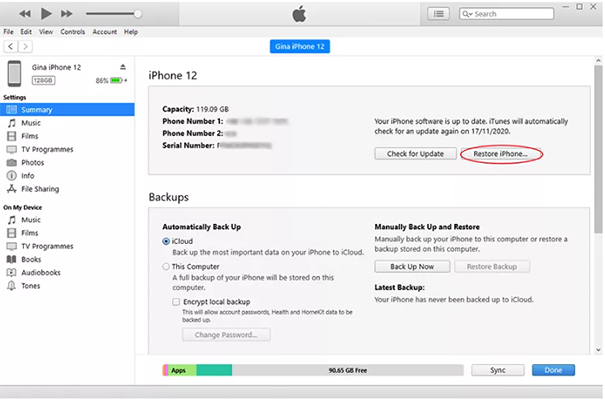Open the File menu
Screen dimensions: 605x400
[x=8, y=32]
